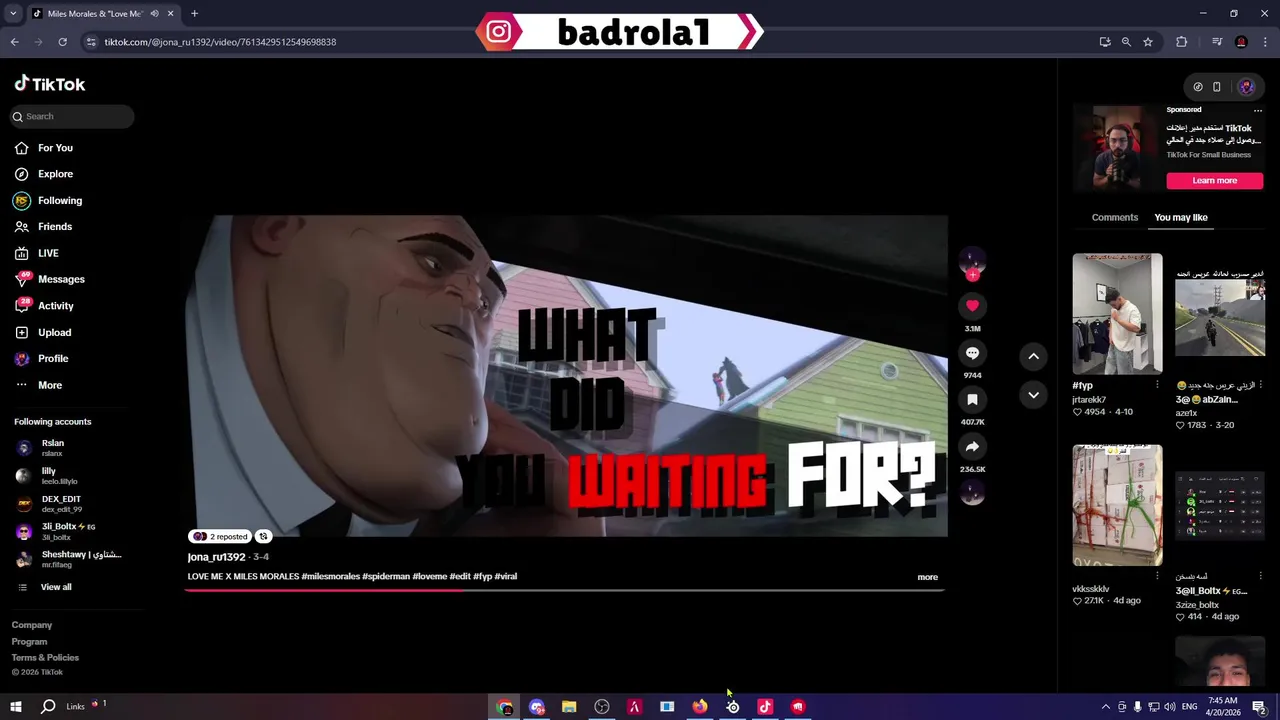Click the browser address bar URL
The height and width of the screenshot is (720, 1280).
(220, 42)
